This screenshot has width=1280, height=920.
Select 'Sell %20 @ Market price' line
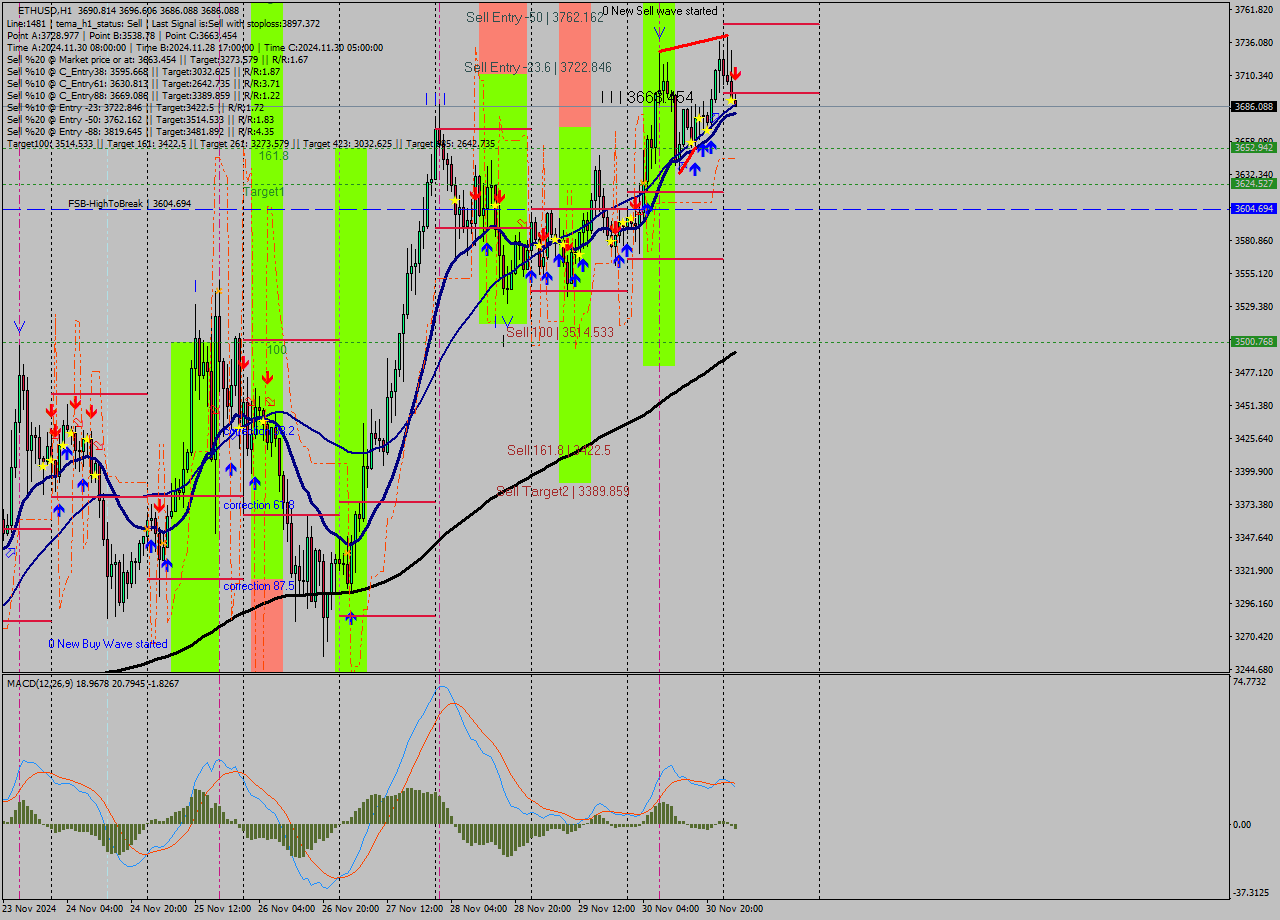[x=157, y=59]
